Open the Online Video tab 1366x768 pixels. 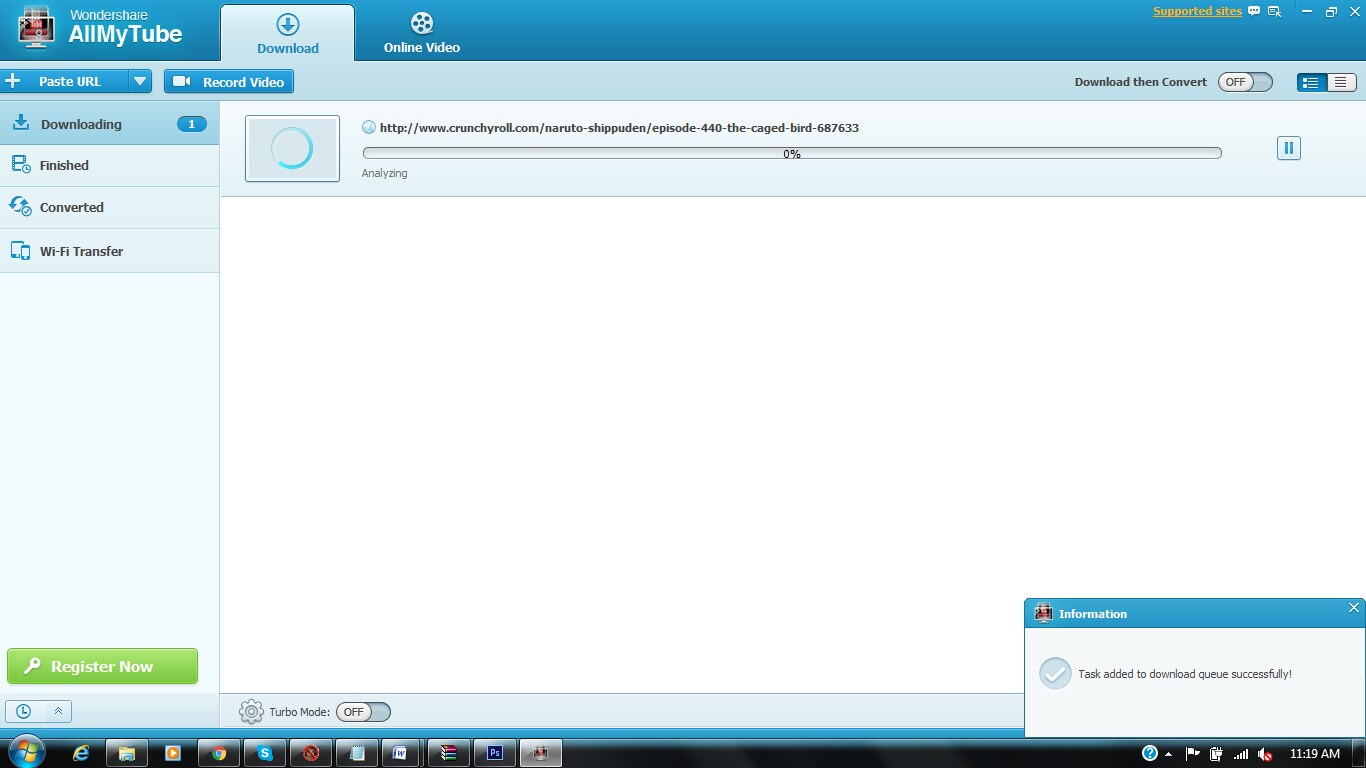[x=422, y=32]
